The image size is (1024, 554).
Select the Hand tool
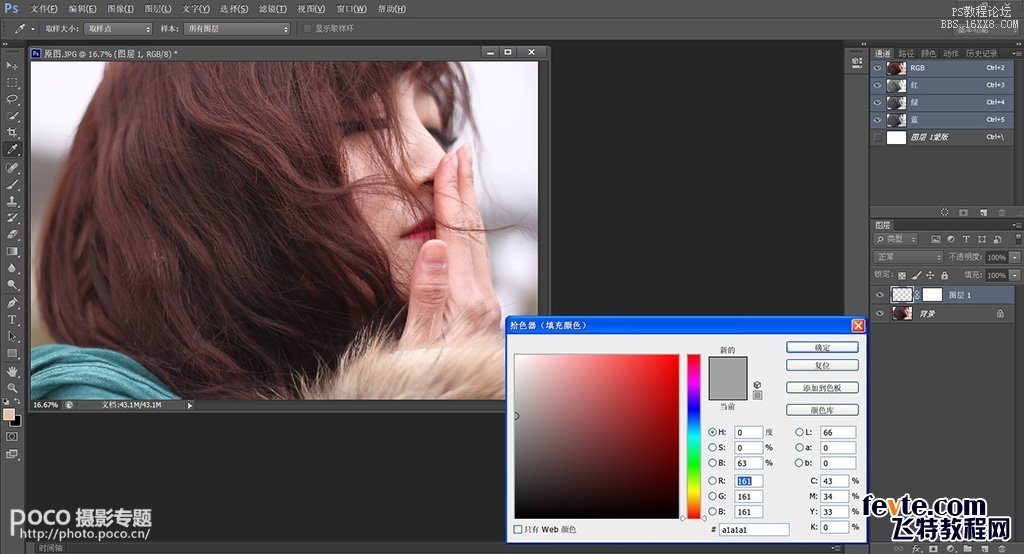pyautogui.click(x=12, y=372)
